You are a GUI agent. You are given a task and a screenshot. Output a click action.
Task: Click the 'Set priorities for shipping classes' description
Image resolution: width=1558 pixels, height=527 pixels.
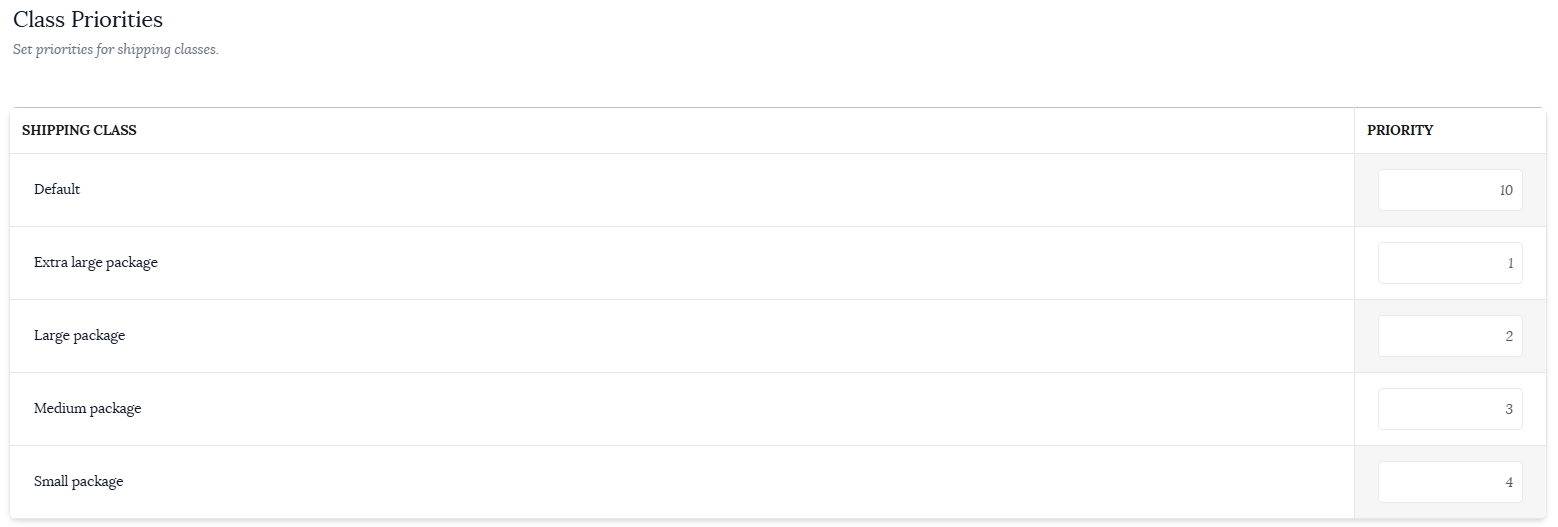click(x=116, y=49)
